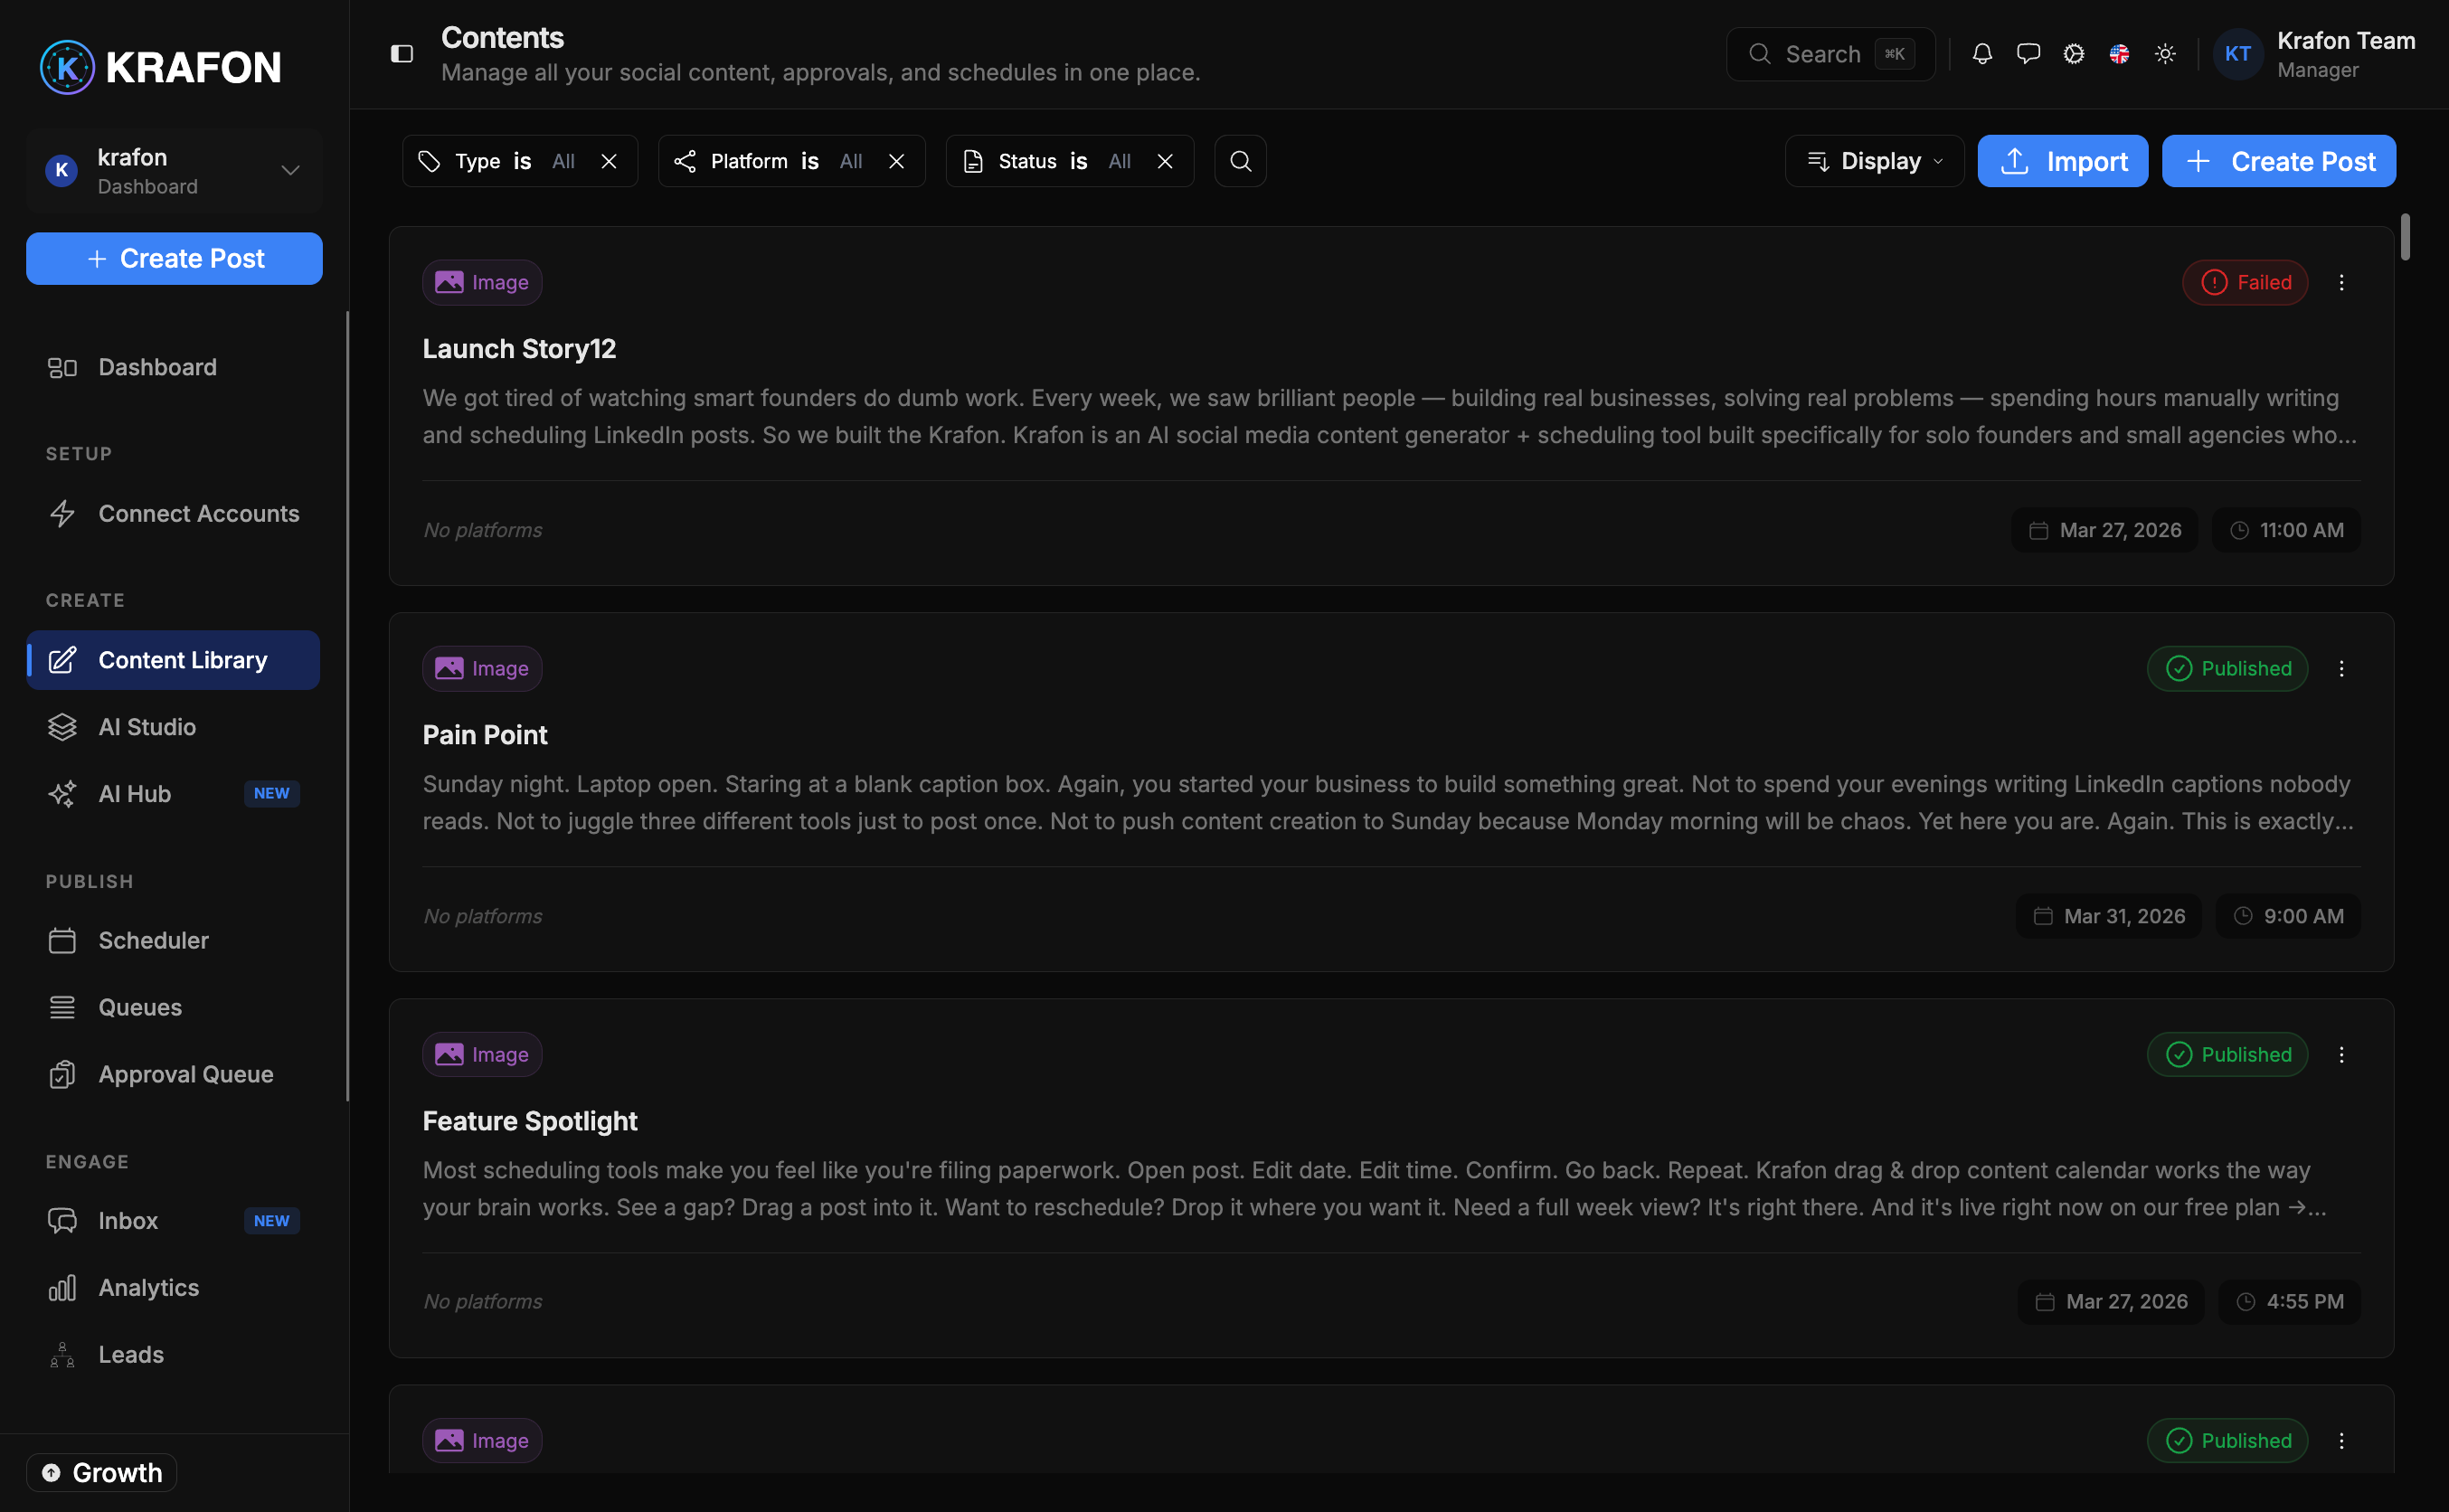
Task: Open the Inbox
Action: (173, 1221)
